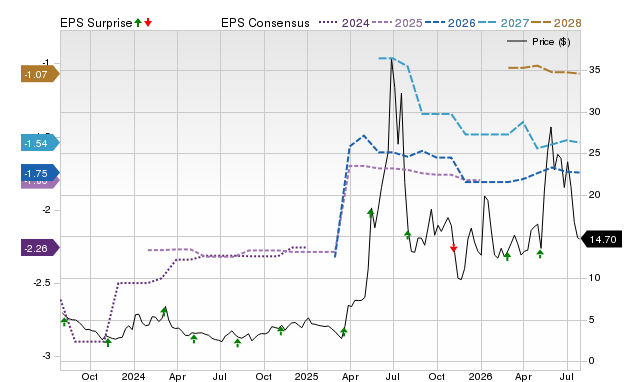The image size is (640, 382).
Task: Click the EPS Surprise legend label
Action: coord(96,23)
